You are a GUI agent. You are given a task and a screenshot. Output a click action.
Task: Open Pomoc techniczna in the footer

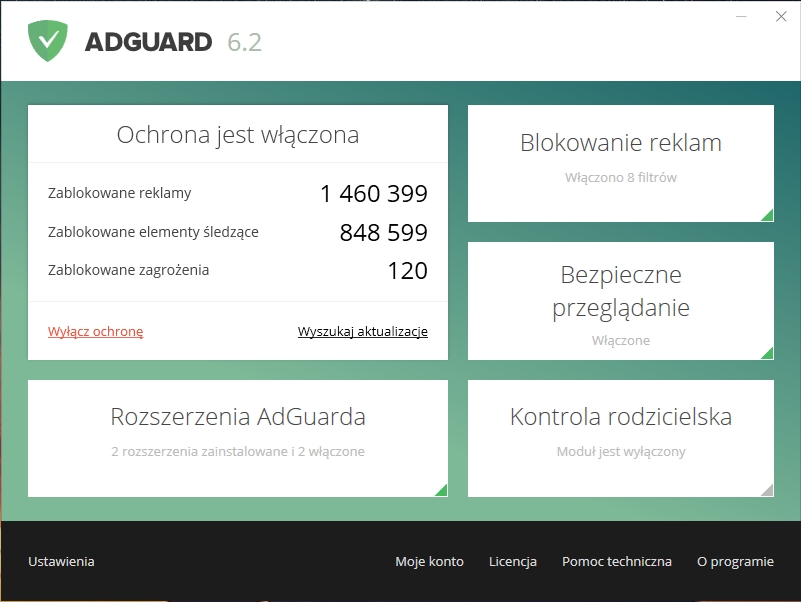(617, 561)
